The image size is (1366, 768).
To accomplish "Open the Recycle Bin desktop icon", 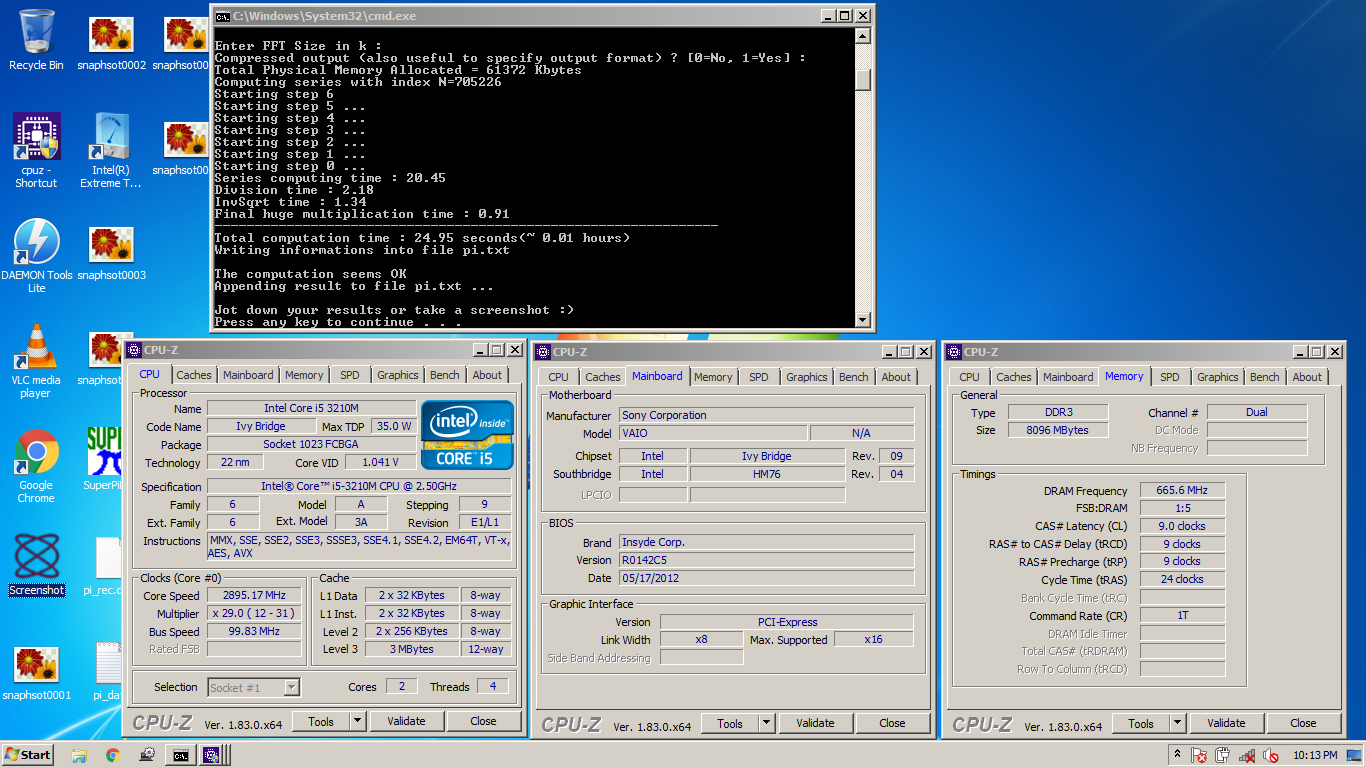I will 36,40.
